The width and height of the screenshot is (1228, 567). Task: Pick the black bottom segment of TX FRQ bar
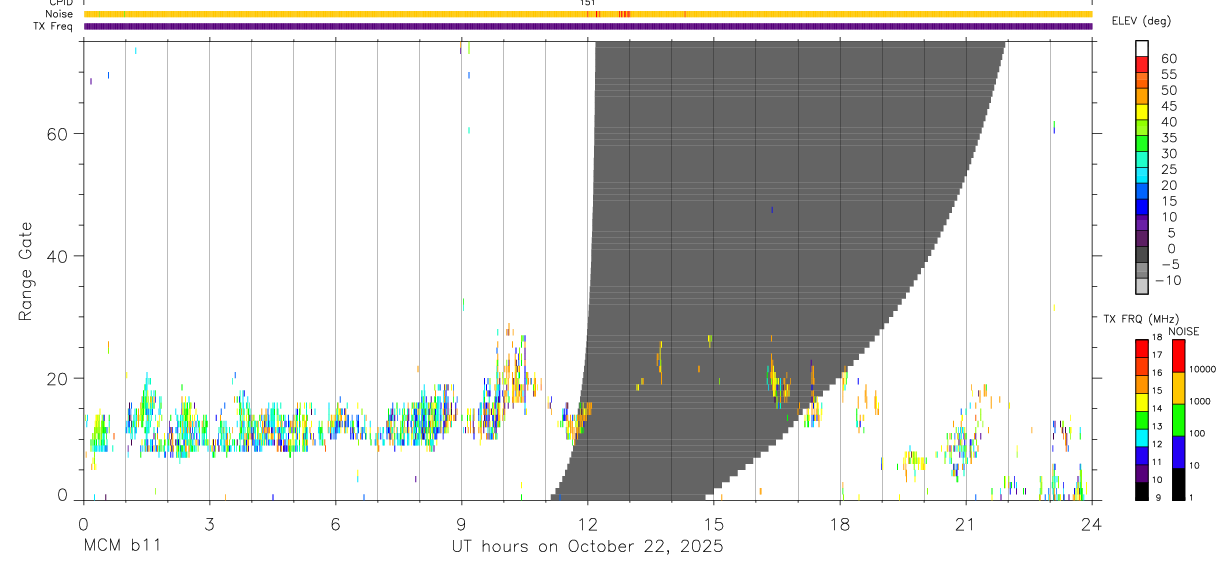(x=1141, y=491)
